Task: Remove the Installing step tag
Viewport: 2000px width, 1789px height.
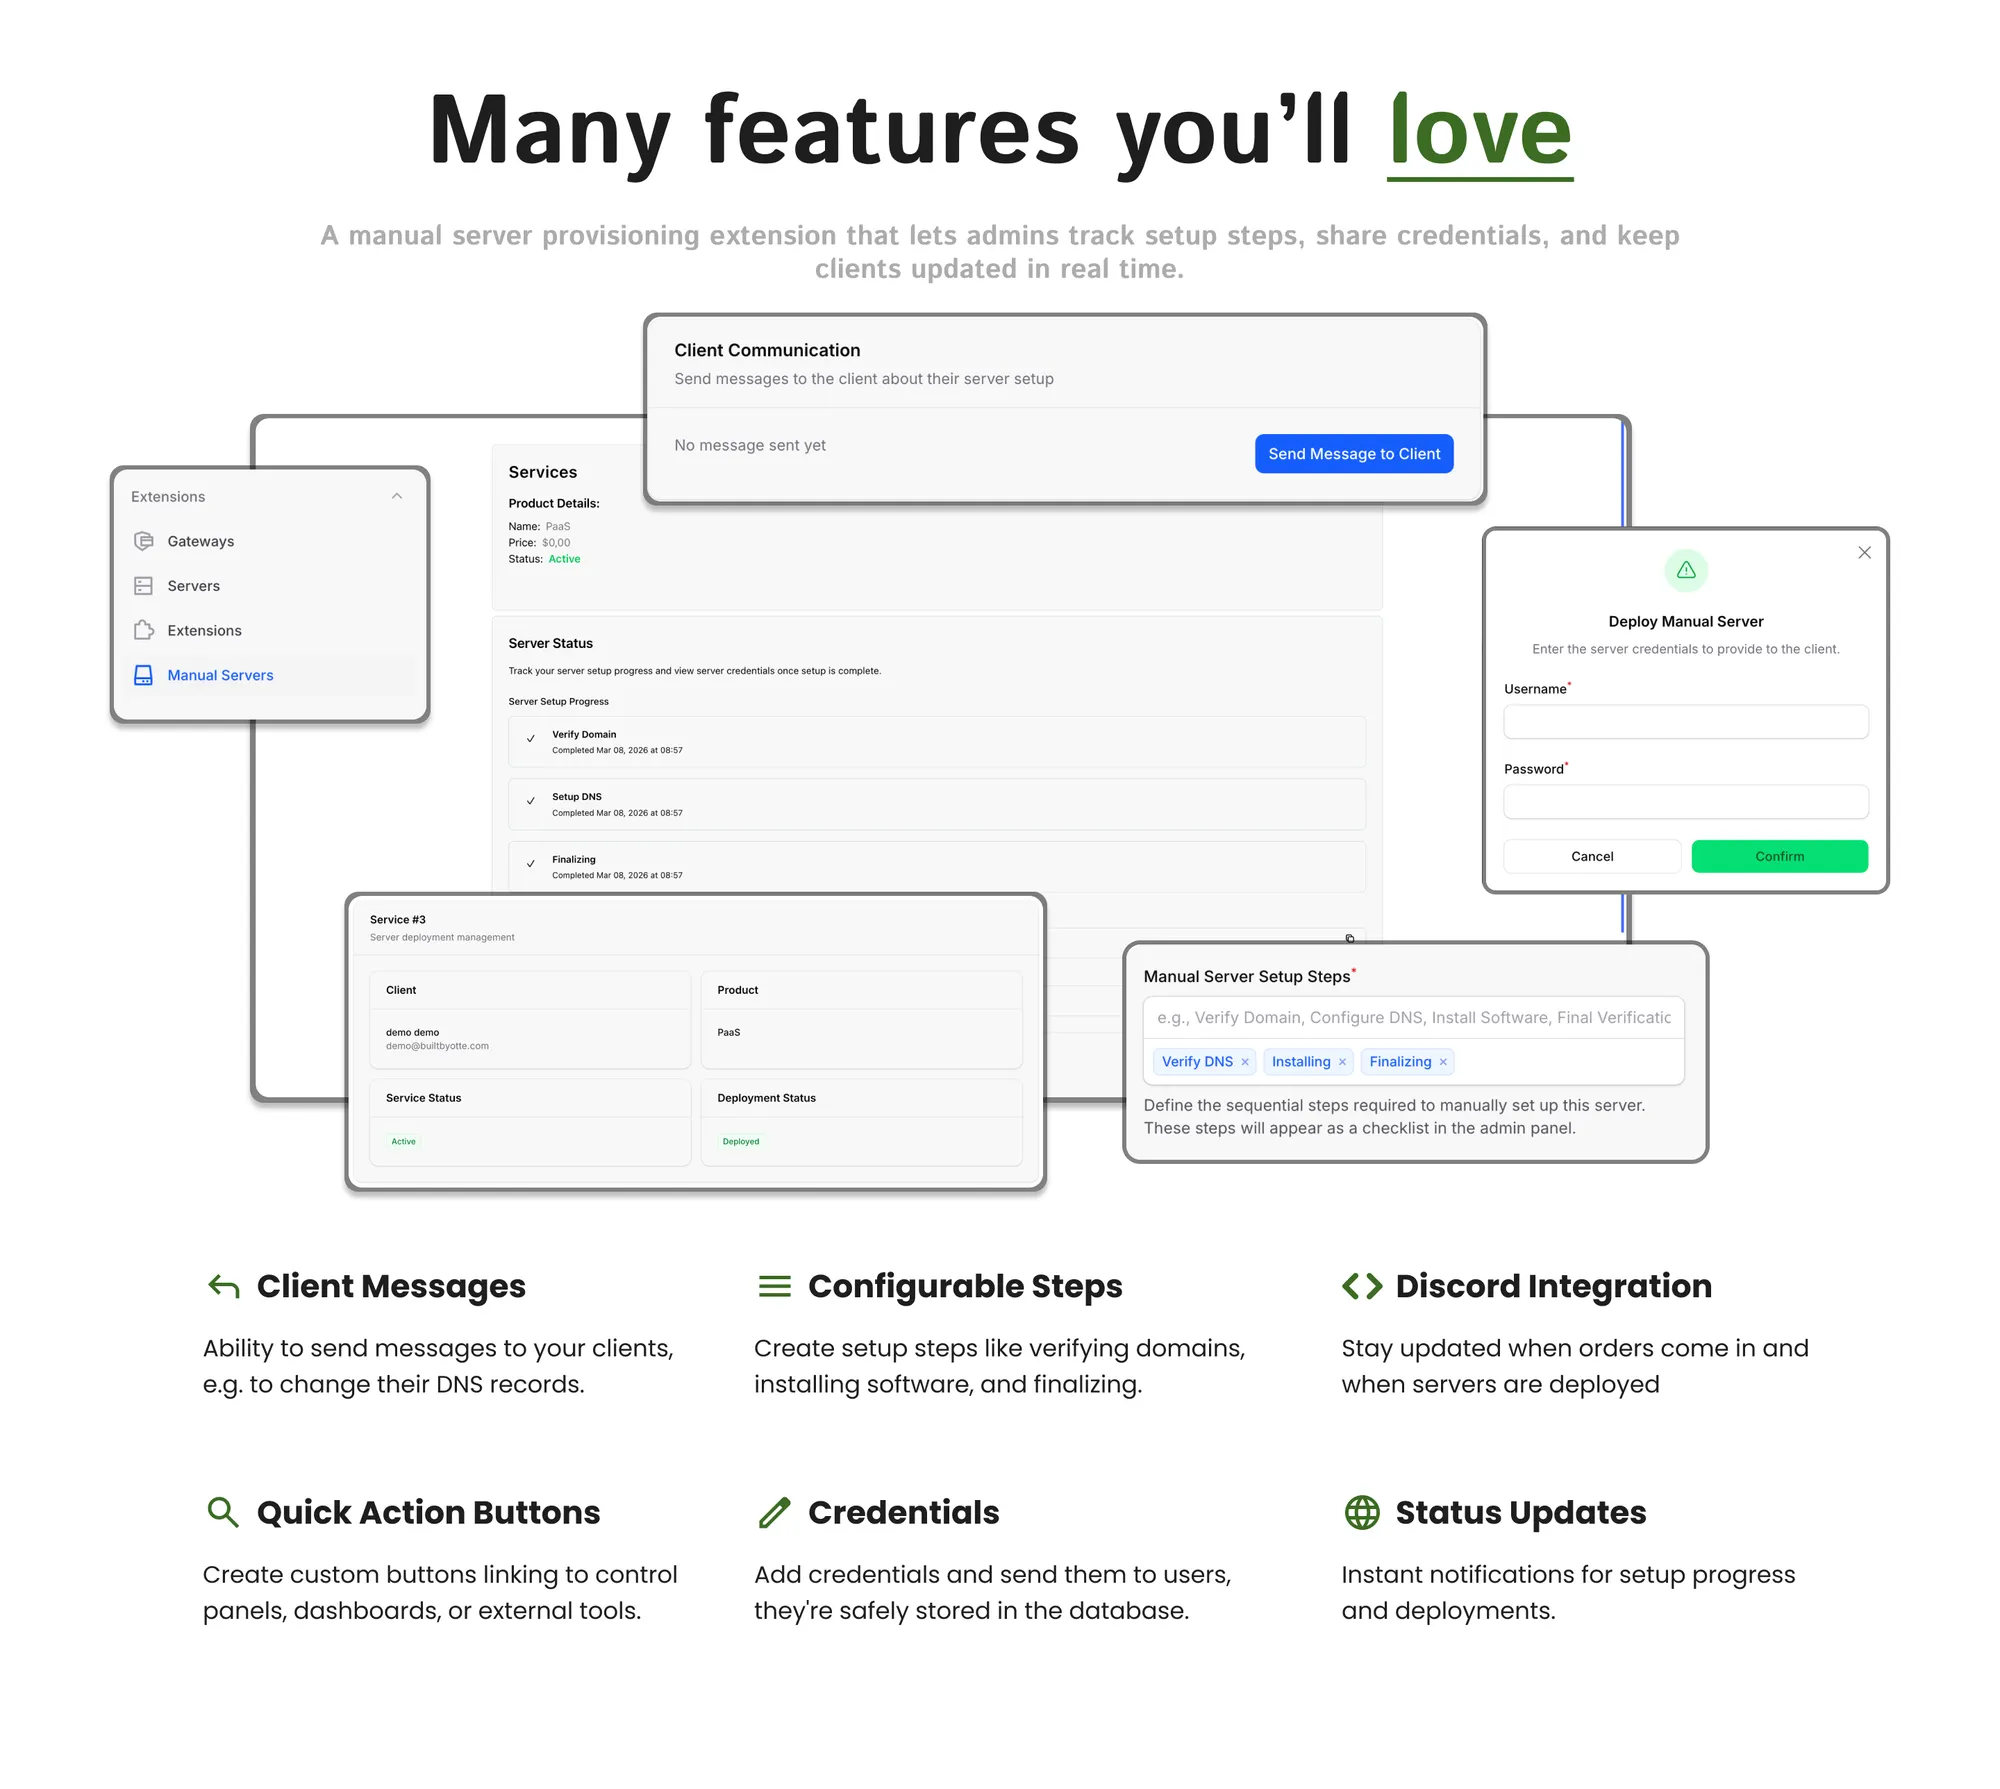Action: (1343, 1062)
